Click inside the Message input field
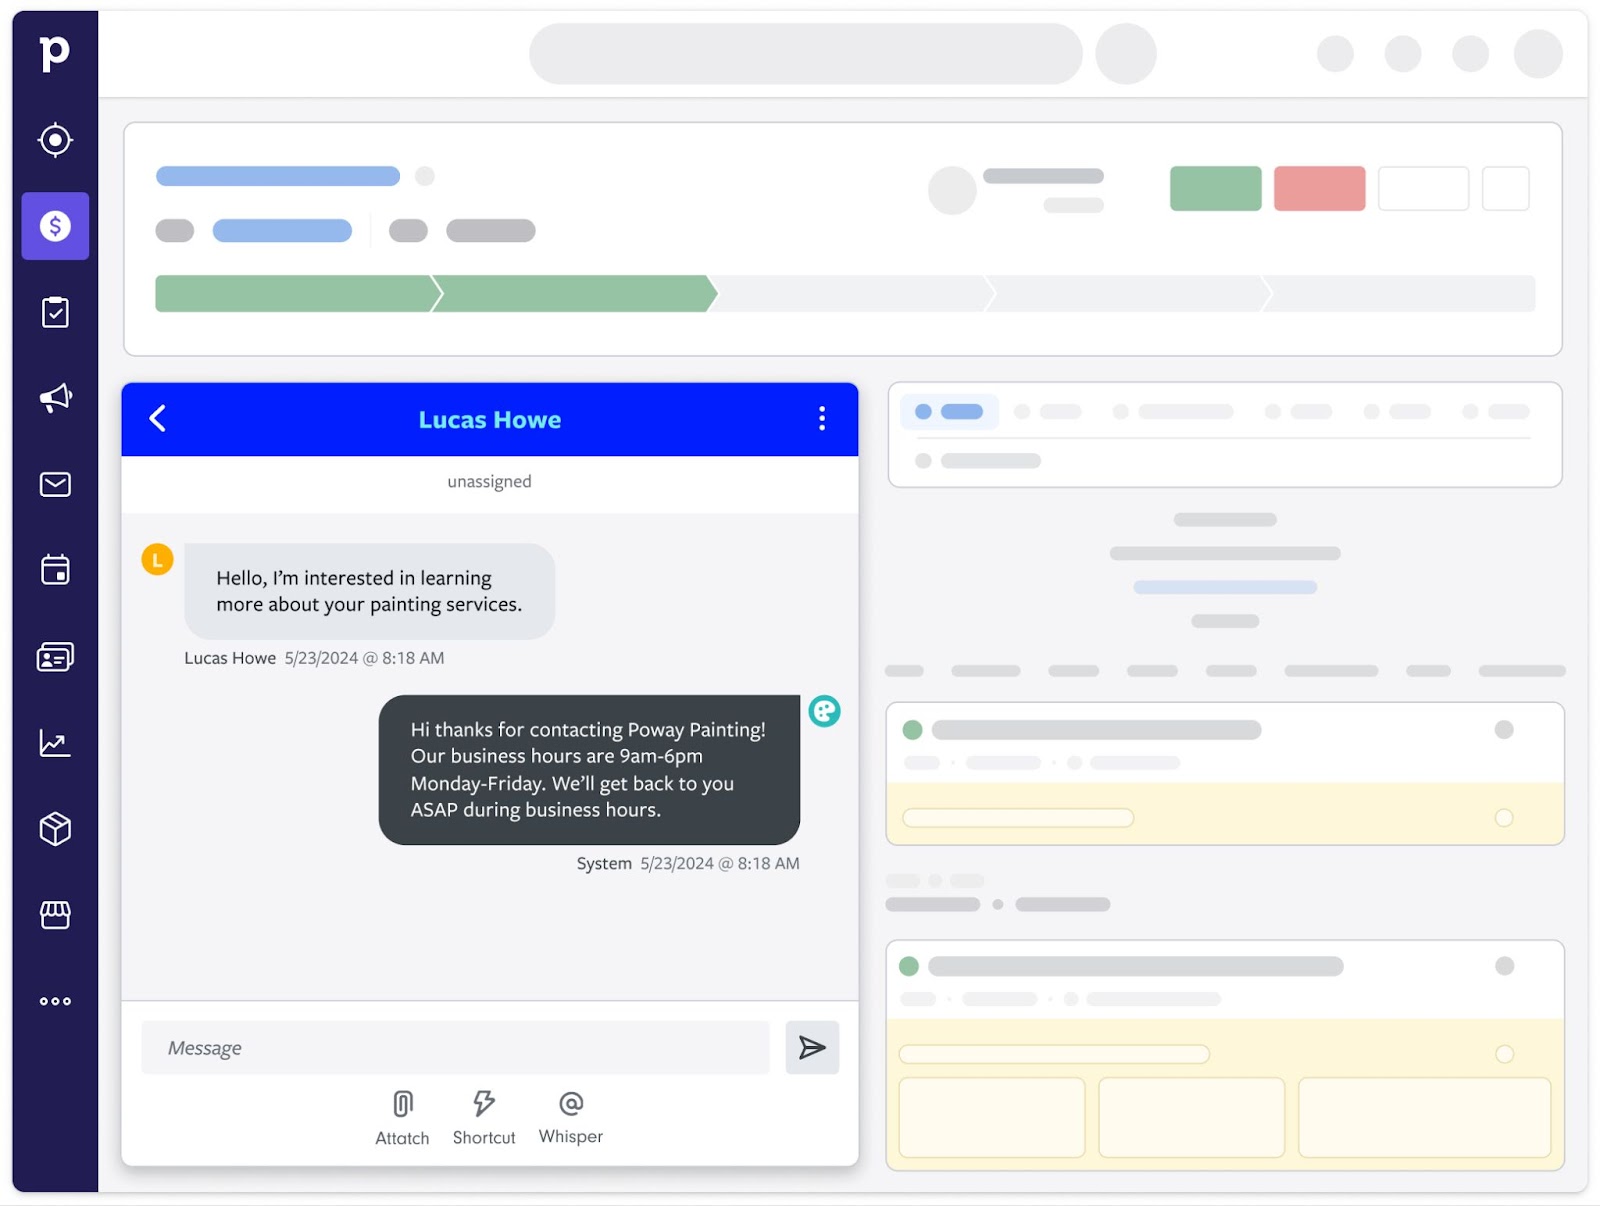 click(x=450, y=1047)
